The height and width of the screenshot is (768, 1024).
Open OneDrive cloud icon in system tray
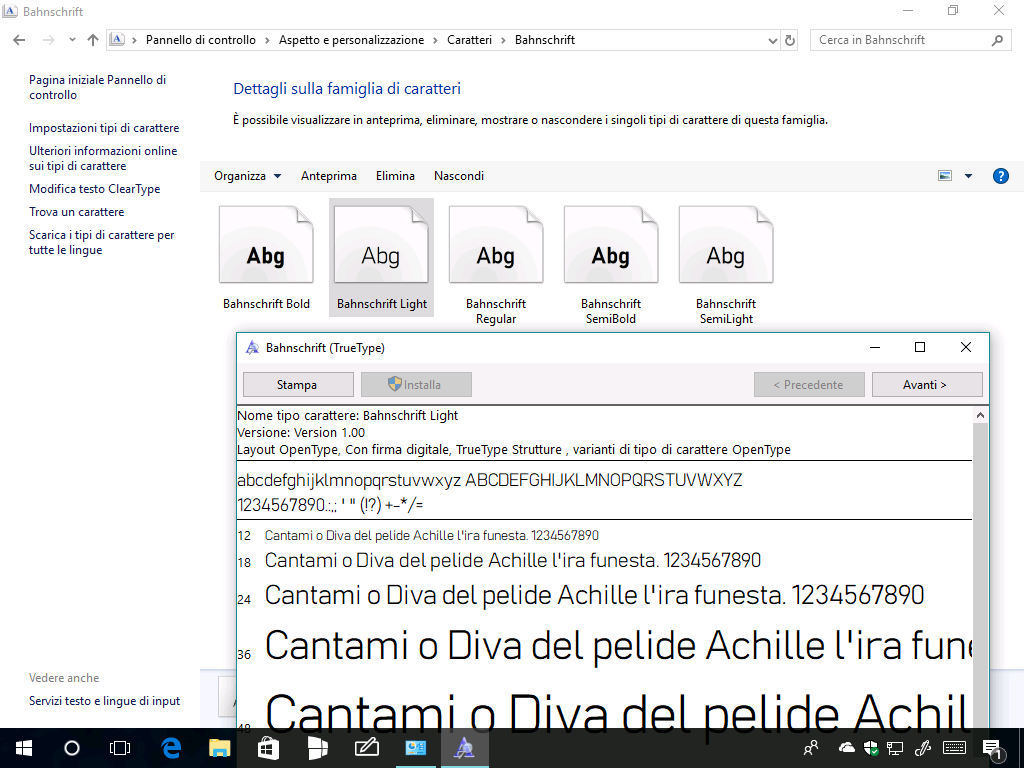point(846,748)
